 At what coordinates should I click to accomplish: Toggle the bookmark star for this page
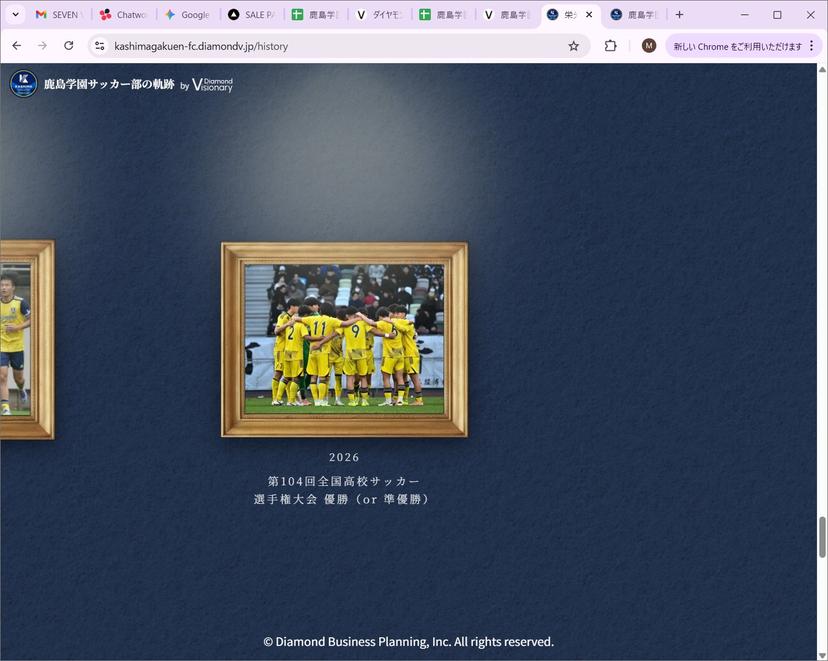(573, 45)
